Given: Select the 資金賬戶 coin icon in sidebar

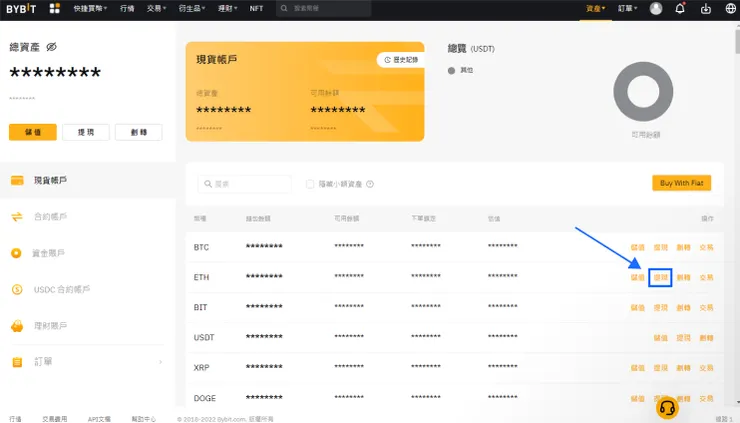Looking at the screenshot, I should [16, 253].
